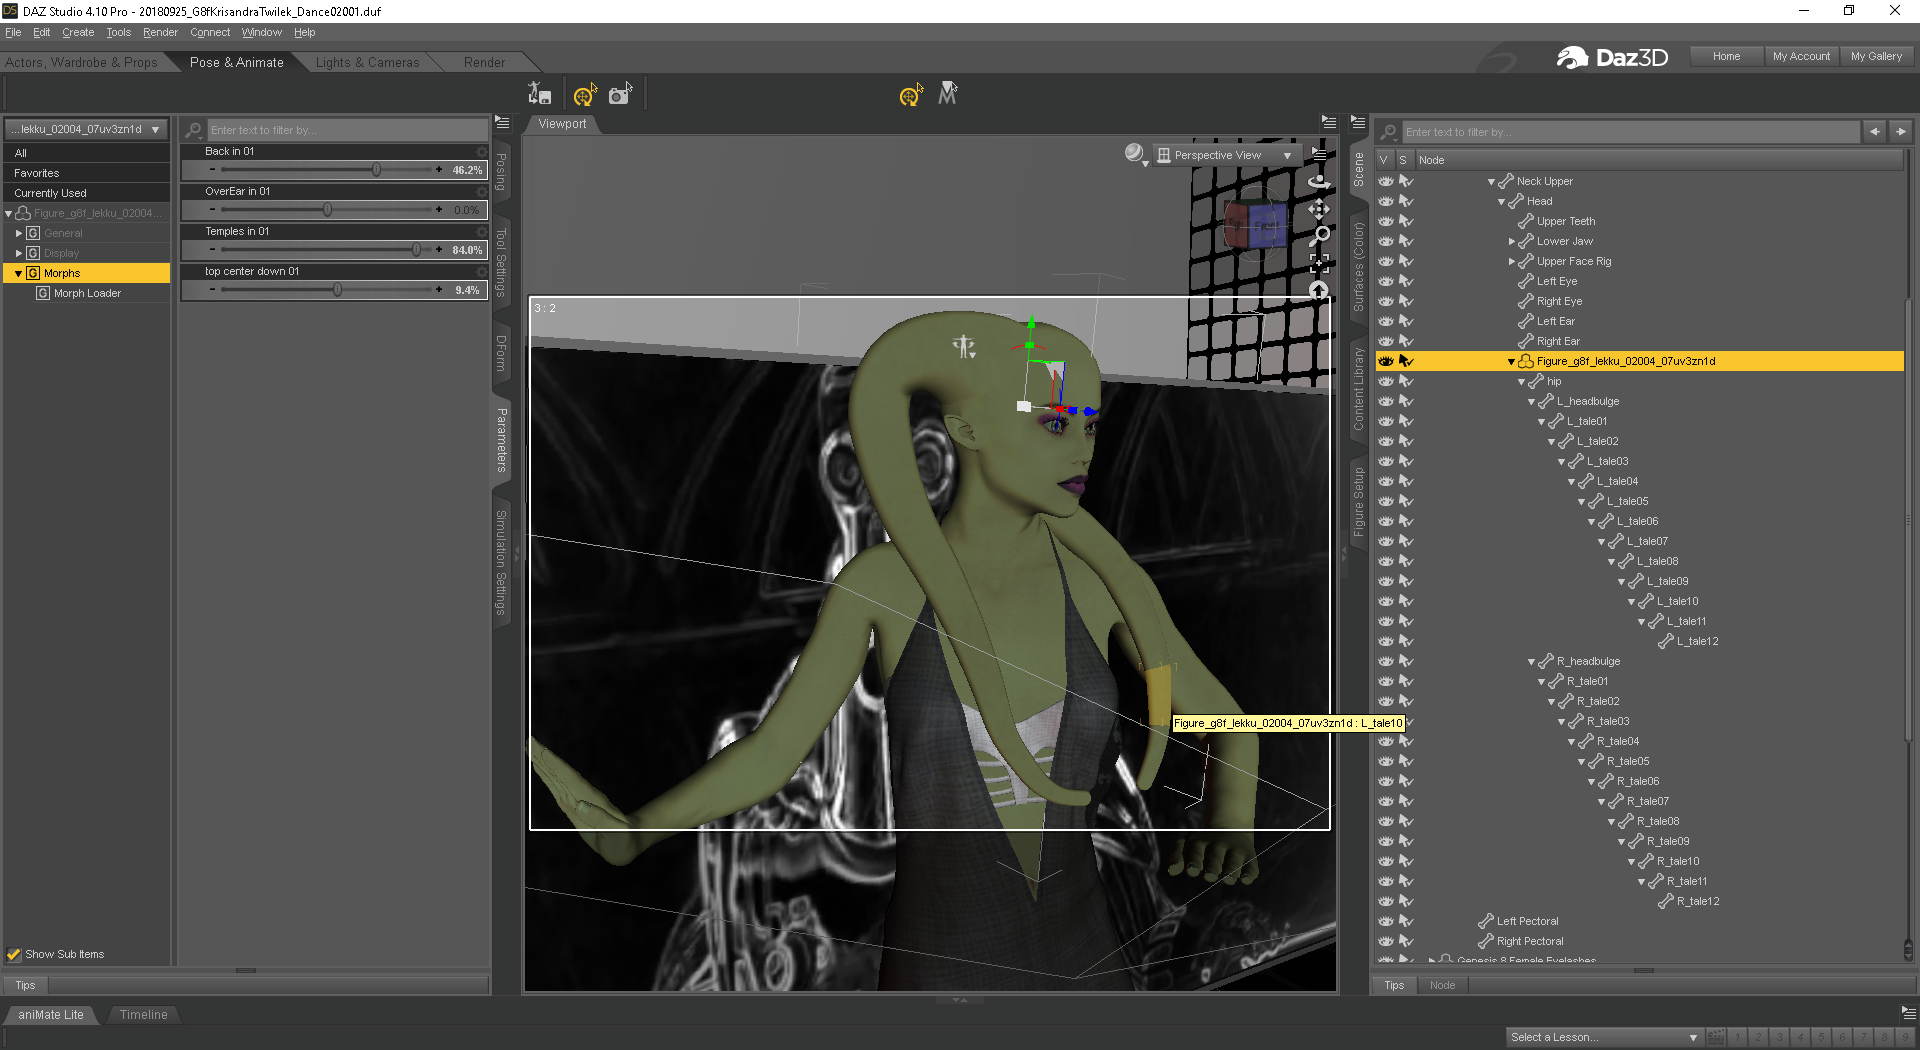Click the orbit camera control in viewport
This screenshot has width=1920, height=1050.
[x=1319, y=182]
